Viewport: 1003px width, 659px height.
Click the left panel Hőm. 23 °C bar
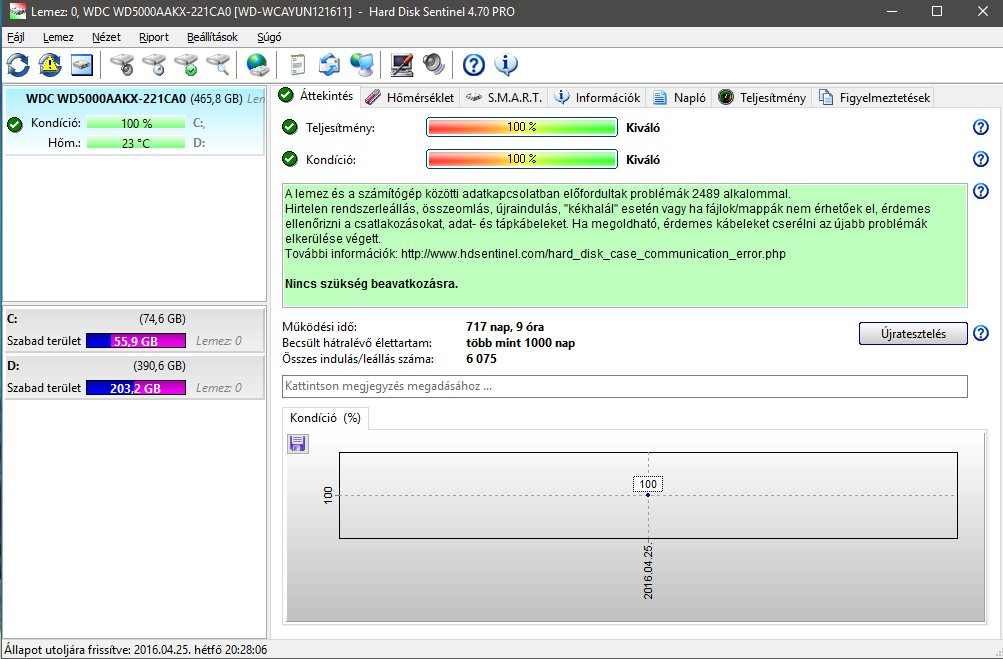point(136,143)
